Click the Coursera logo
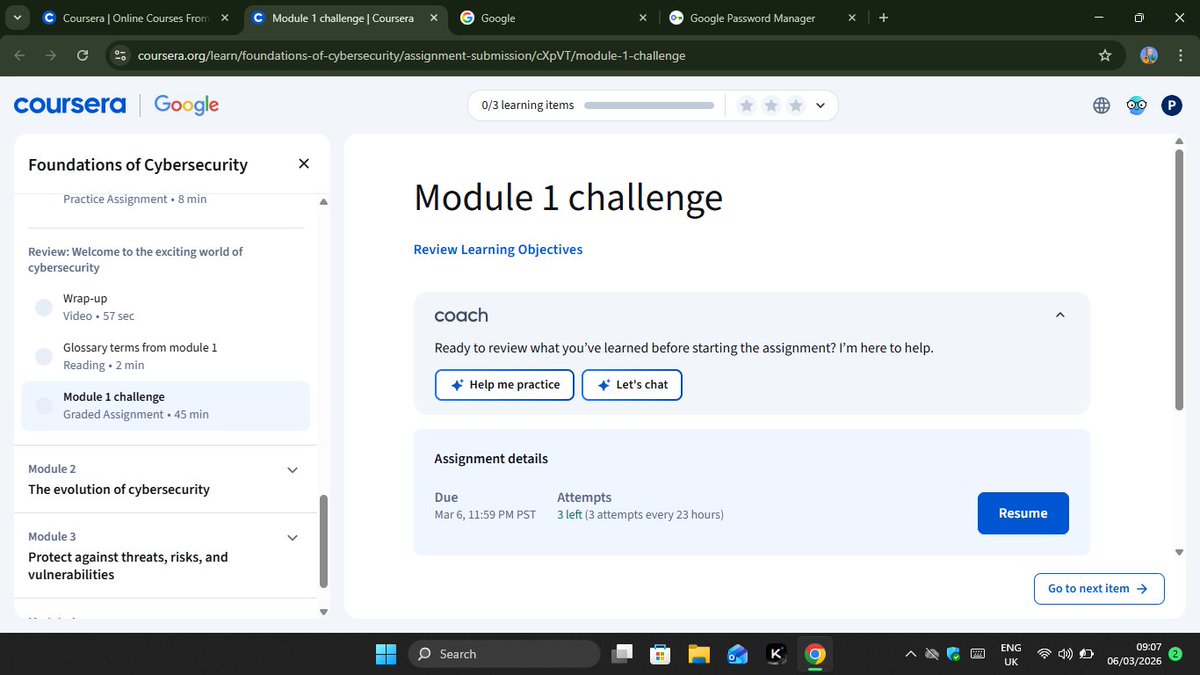This screenshot has width=1200, height=675. 69,104
